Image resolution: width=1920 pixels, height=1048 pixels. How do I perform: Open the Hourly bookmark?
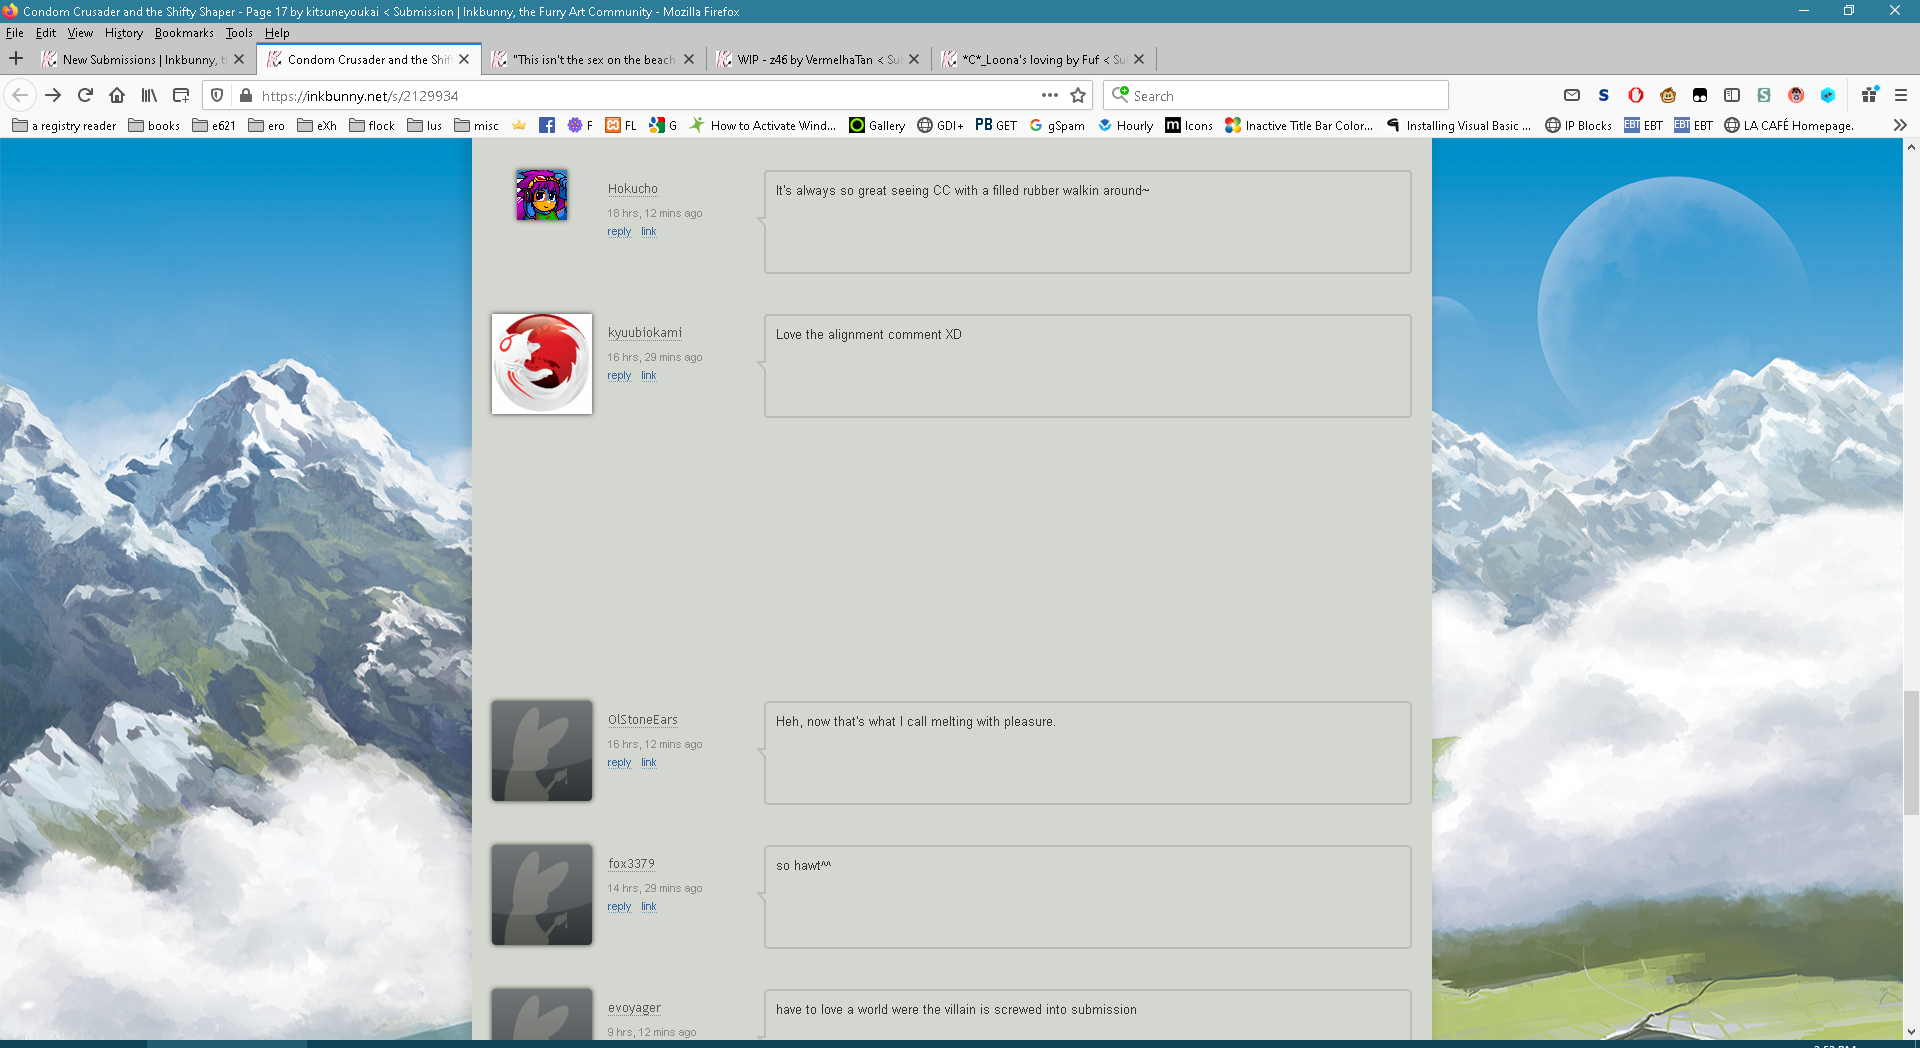click(1125, 125)
